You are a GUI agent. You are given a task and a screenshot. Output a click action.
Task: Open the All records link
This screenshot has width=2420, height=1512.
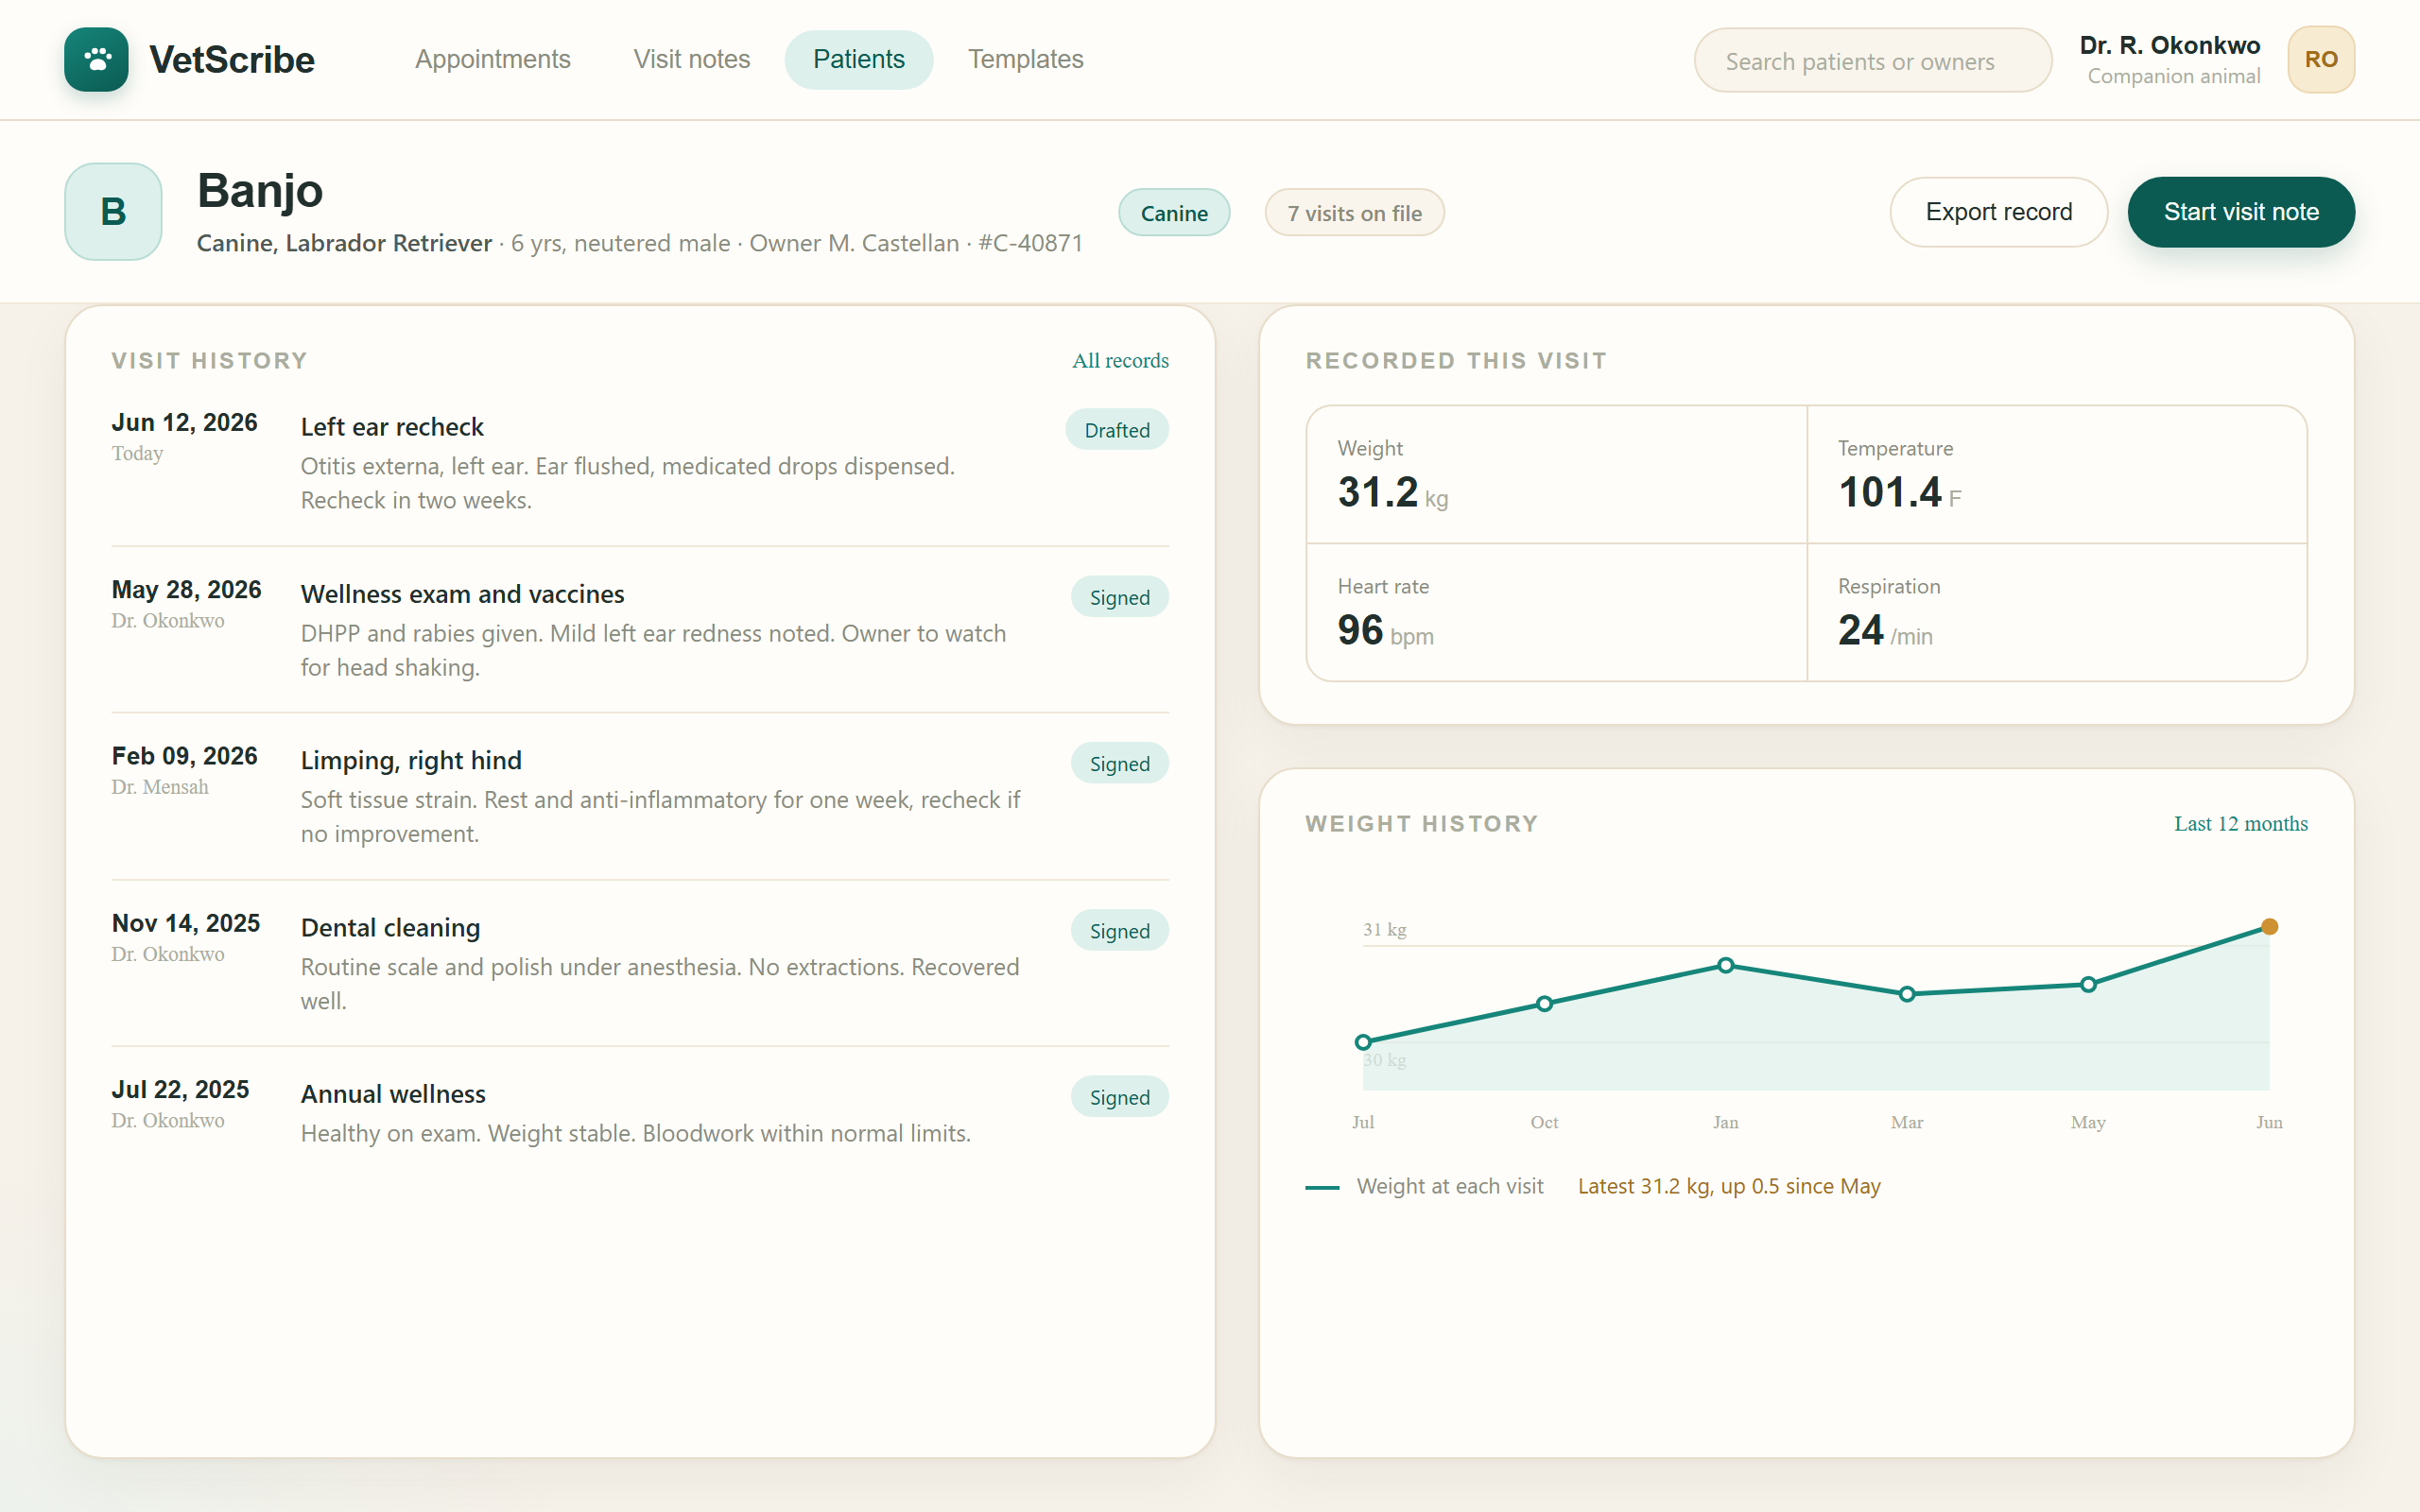(1120, 361)
